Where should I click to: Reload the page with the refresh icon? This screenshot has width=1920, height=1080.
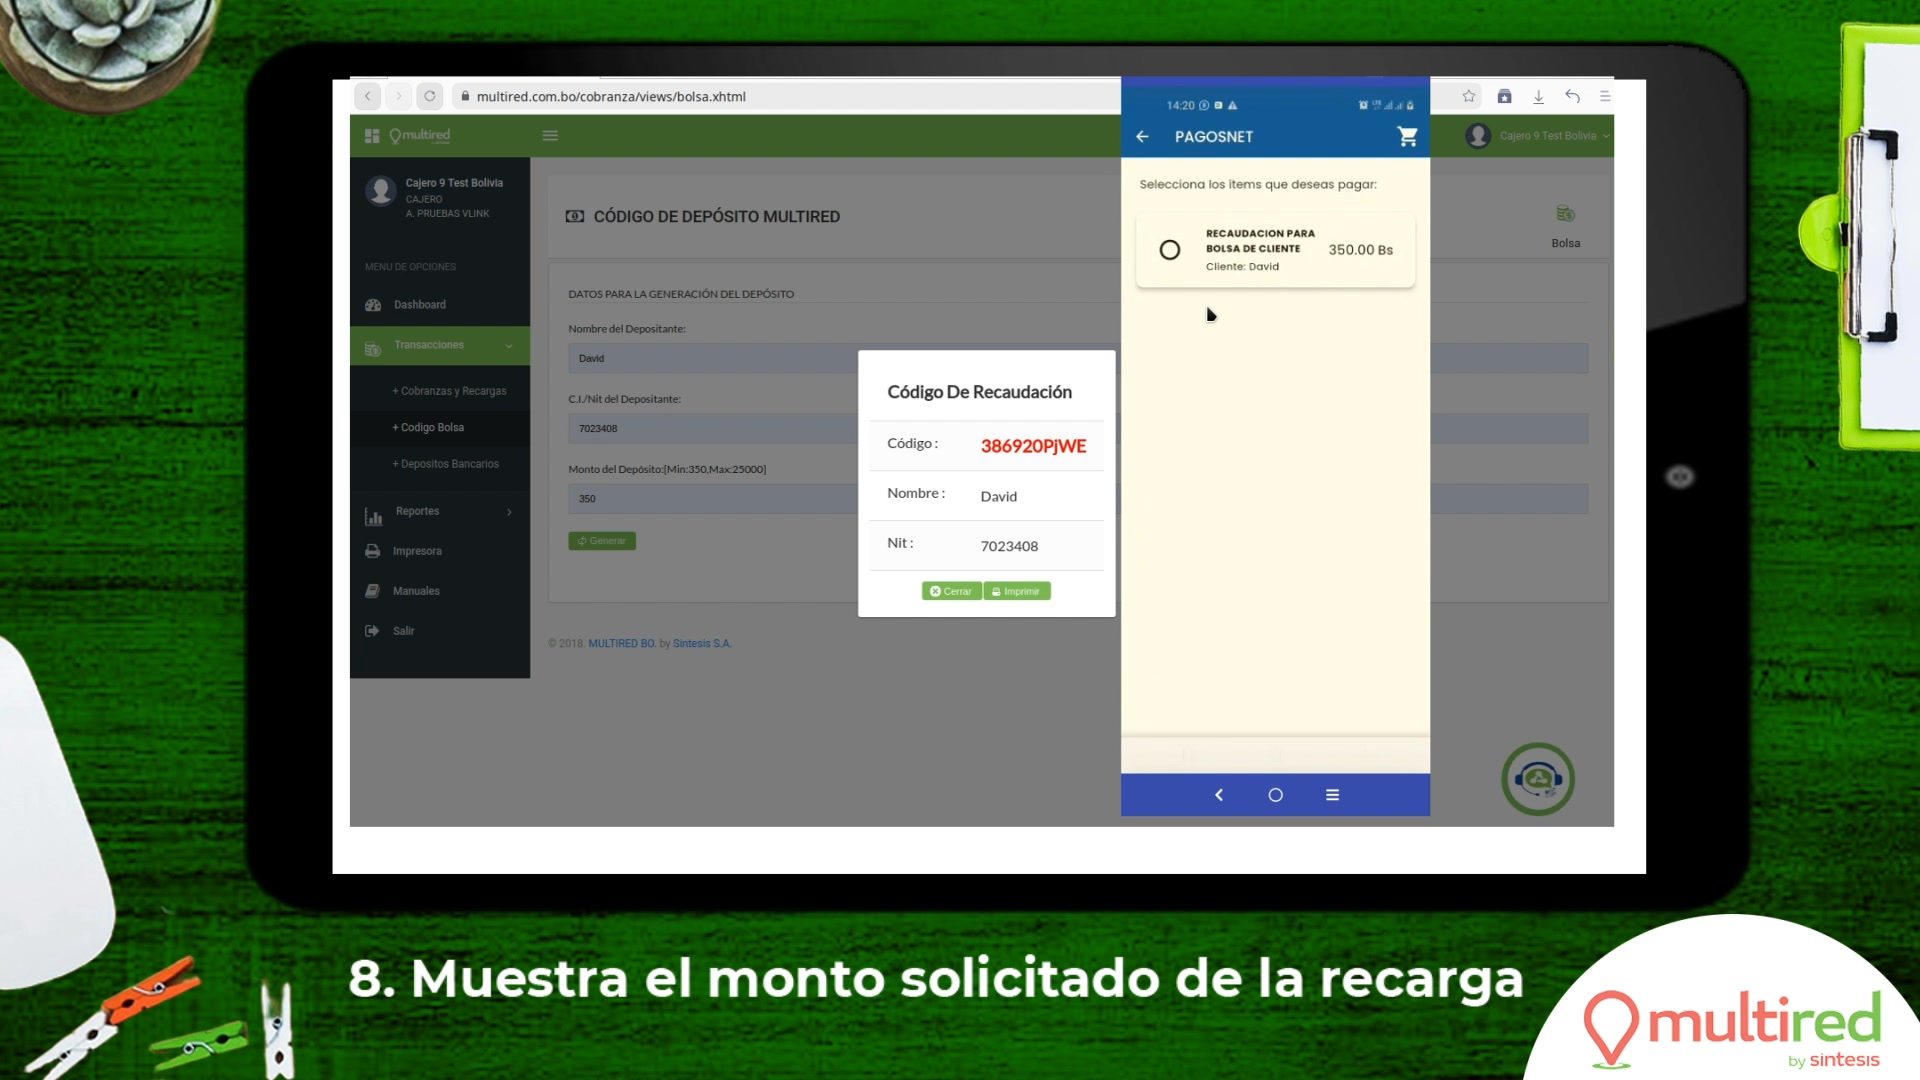(430, 96)
